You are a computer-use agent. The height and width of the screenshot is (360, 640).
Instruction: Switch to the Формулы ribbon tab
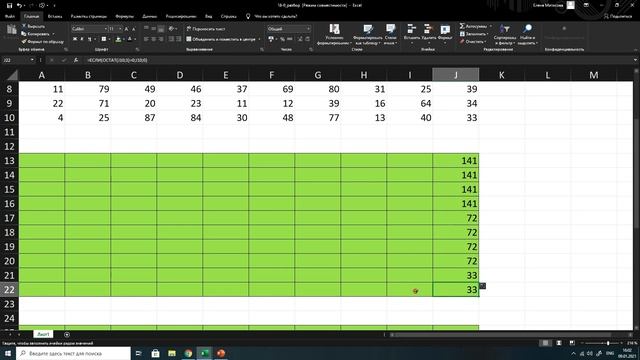(x=124, y=16)
